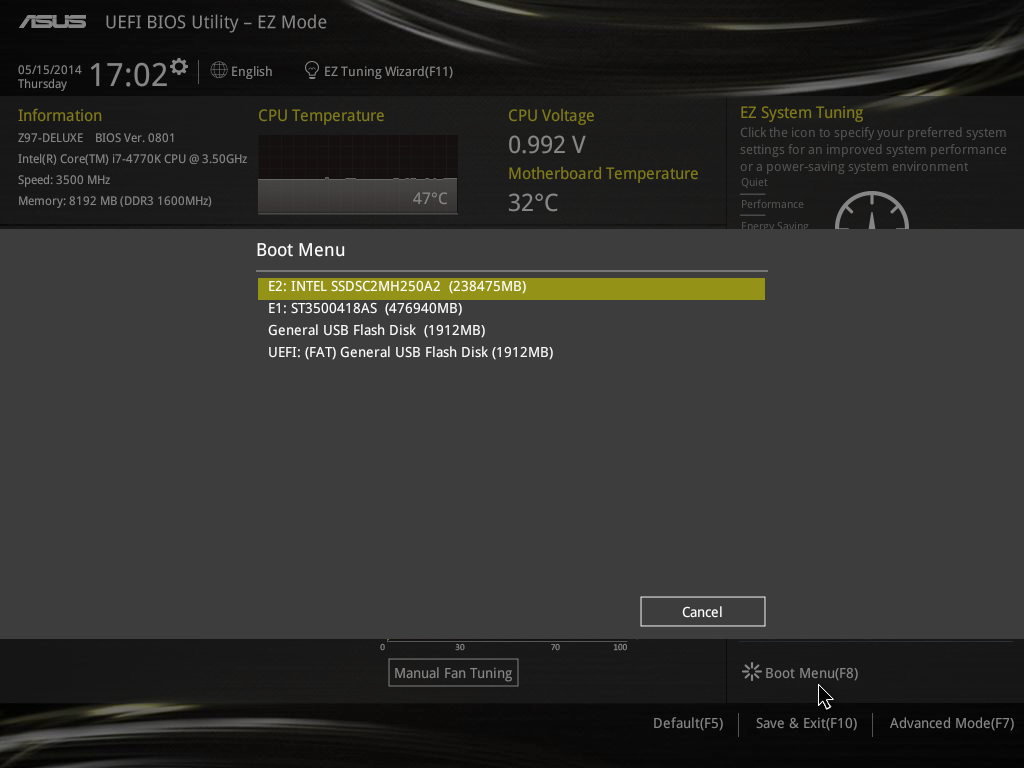Open EZ Tuning Wizard(F11)
The width and height of the screenshot is (1024, 768).
[x=389, y=71]
